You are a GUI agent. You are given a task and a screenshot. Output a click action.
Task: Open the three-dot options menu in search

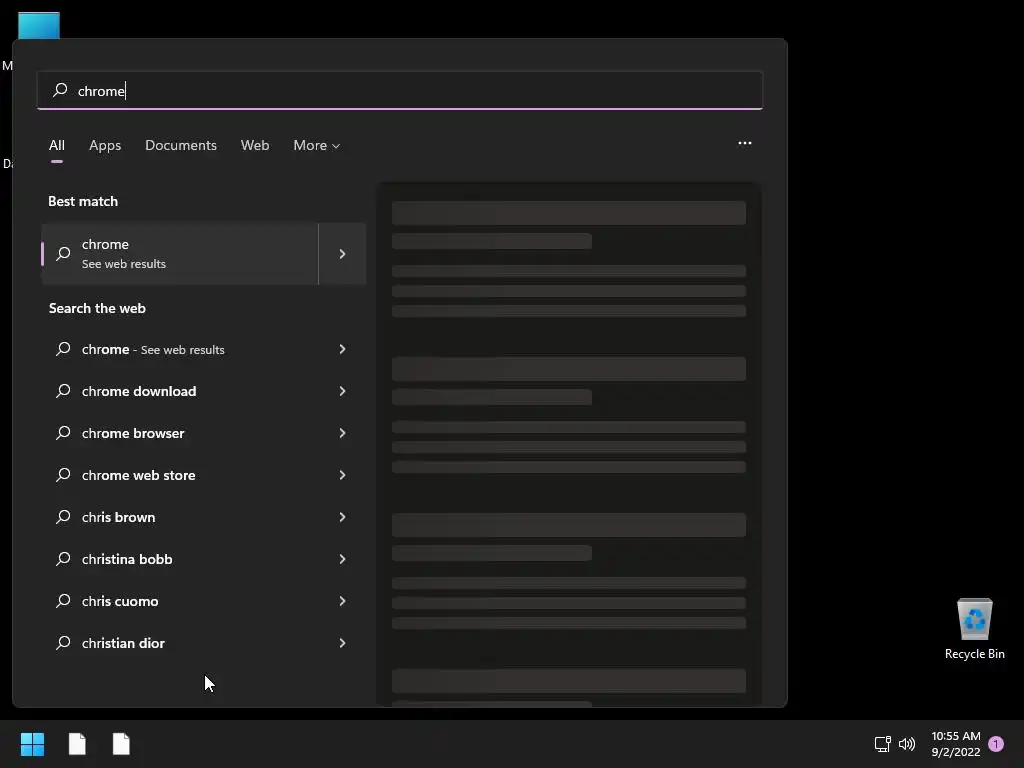[x=744, y=143]
